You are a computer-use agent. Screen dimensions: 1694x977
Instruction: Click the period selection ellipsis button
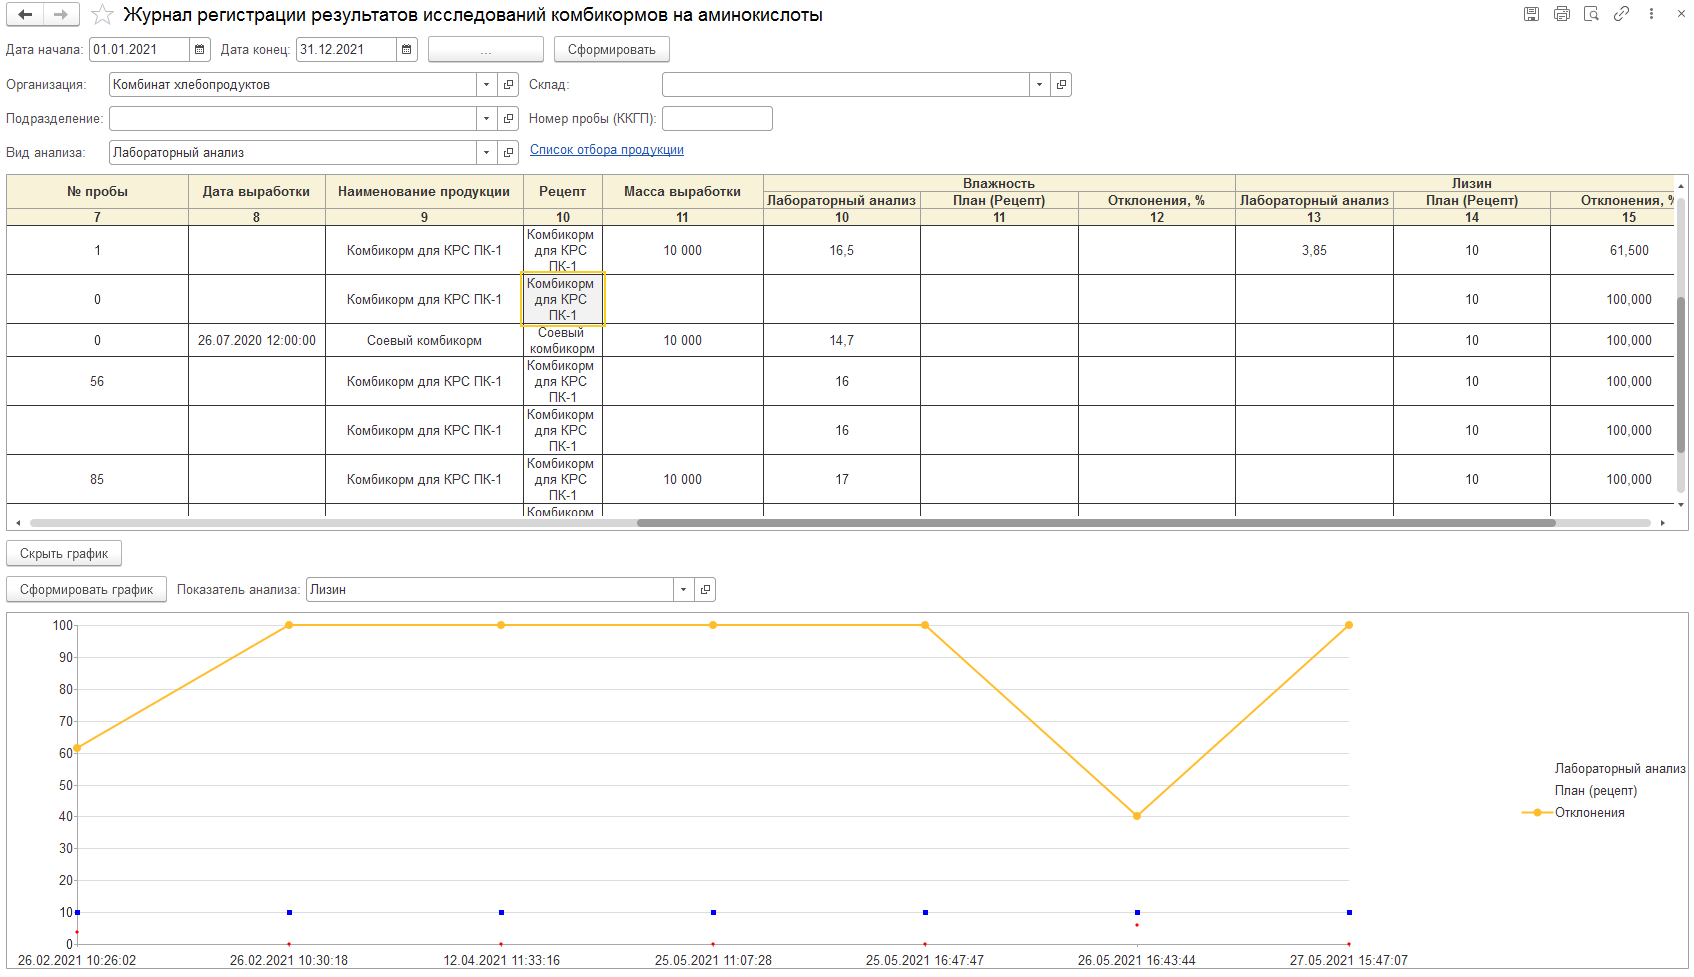coord(486,50)
